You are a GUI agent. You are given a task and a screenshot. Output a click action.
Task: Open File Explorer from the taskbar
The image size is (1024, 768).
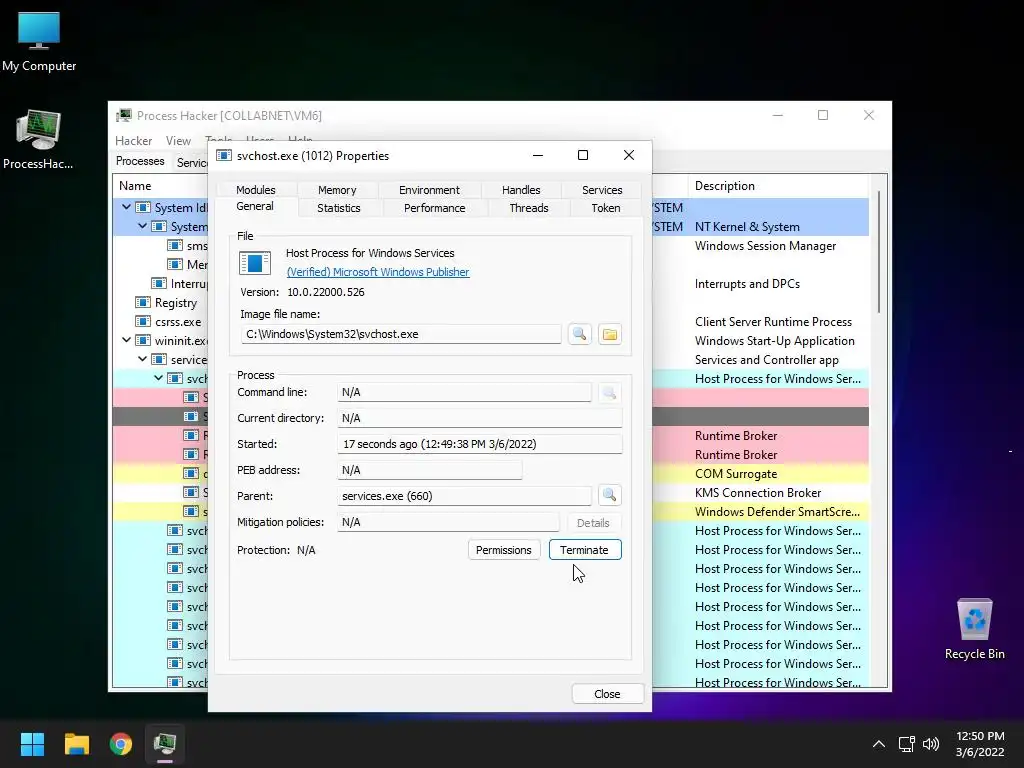pyautogui.click(x=76, y=744)
